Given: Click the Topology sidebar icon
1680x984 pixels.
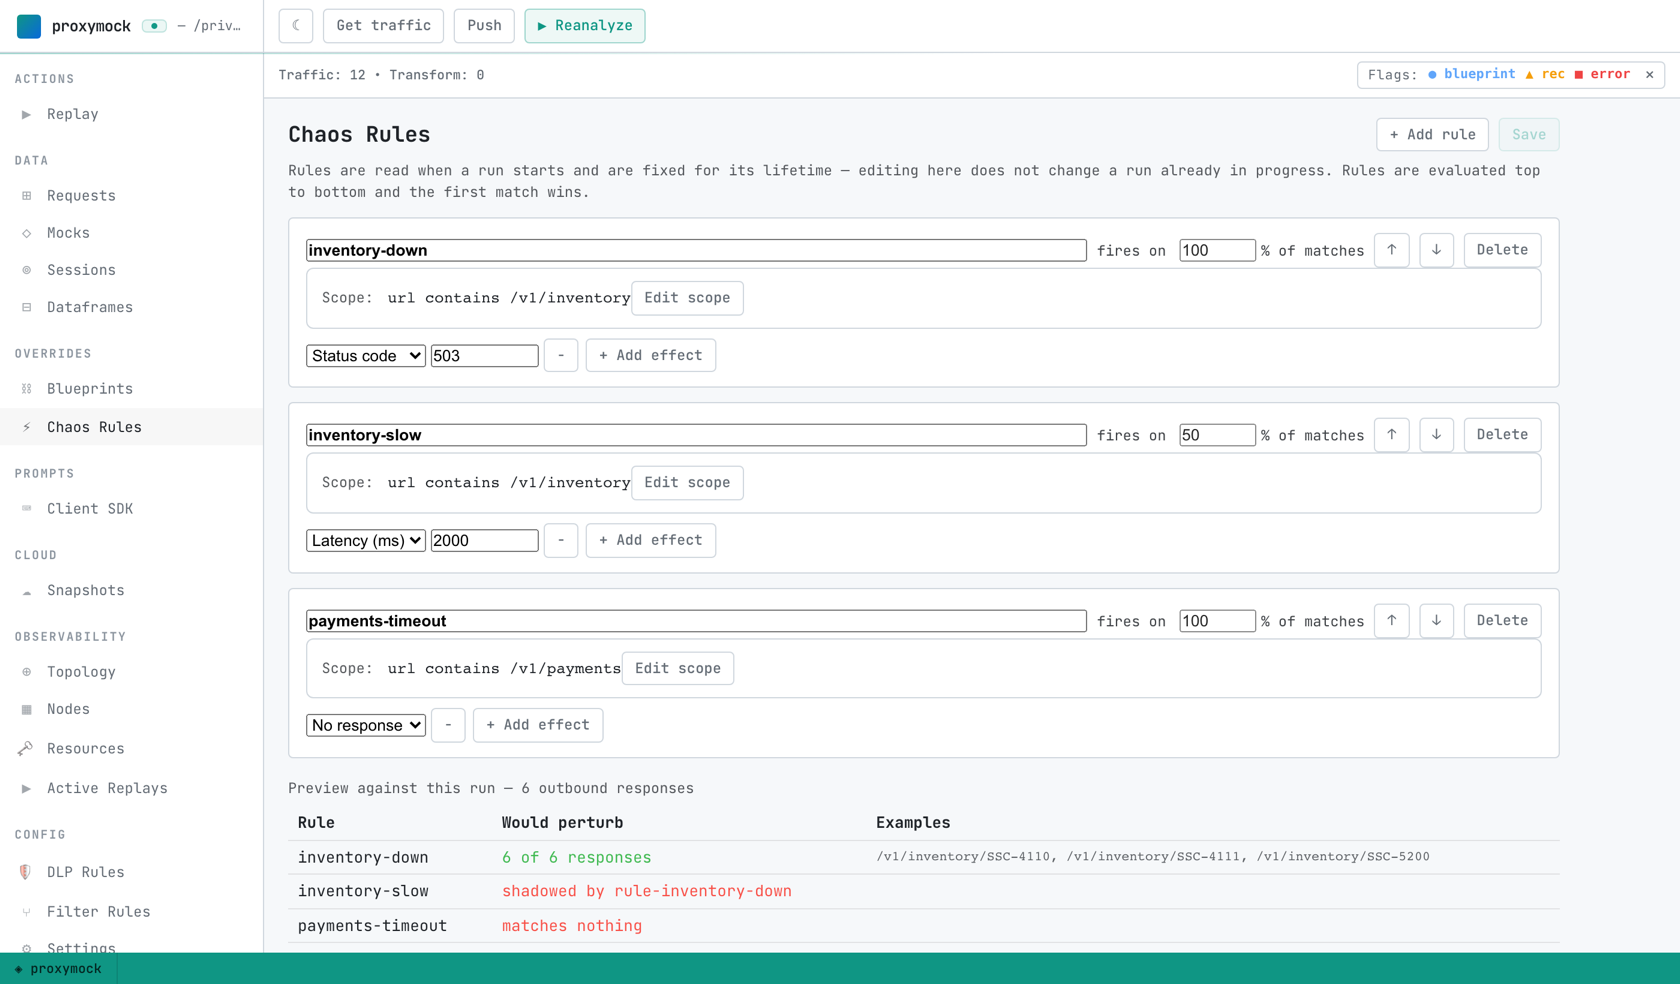Looking at the screenshot, I should click(27, 672).
